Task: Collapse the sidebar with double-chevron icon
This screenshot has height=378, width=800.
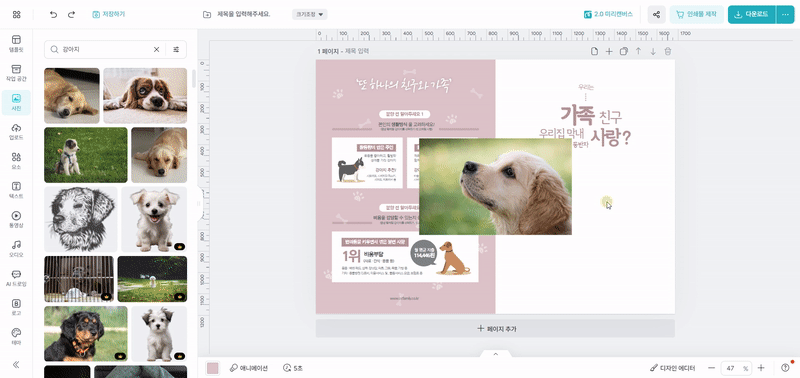Action: point(16,364)
